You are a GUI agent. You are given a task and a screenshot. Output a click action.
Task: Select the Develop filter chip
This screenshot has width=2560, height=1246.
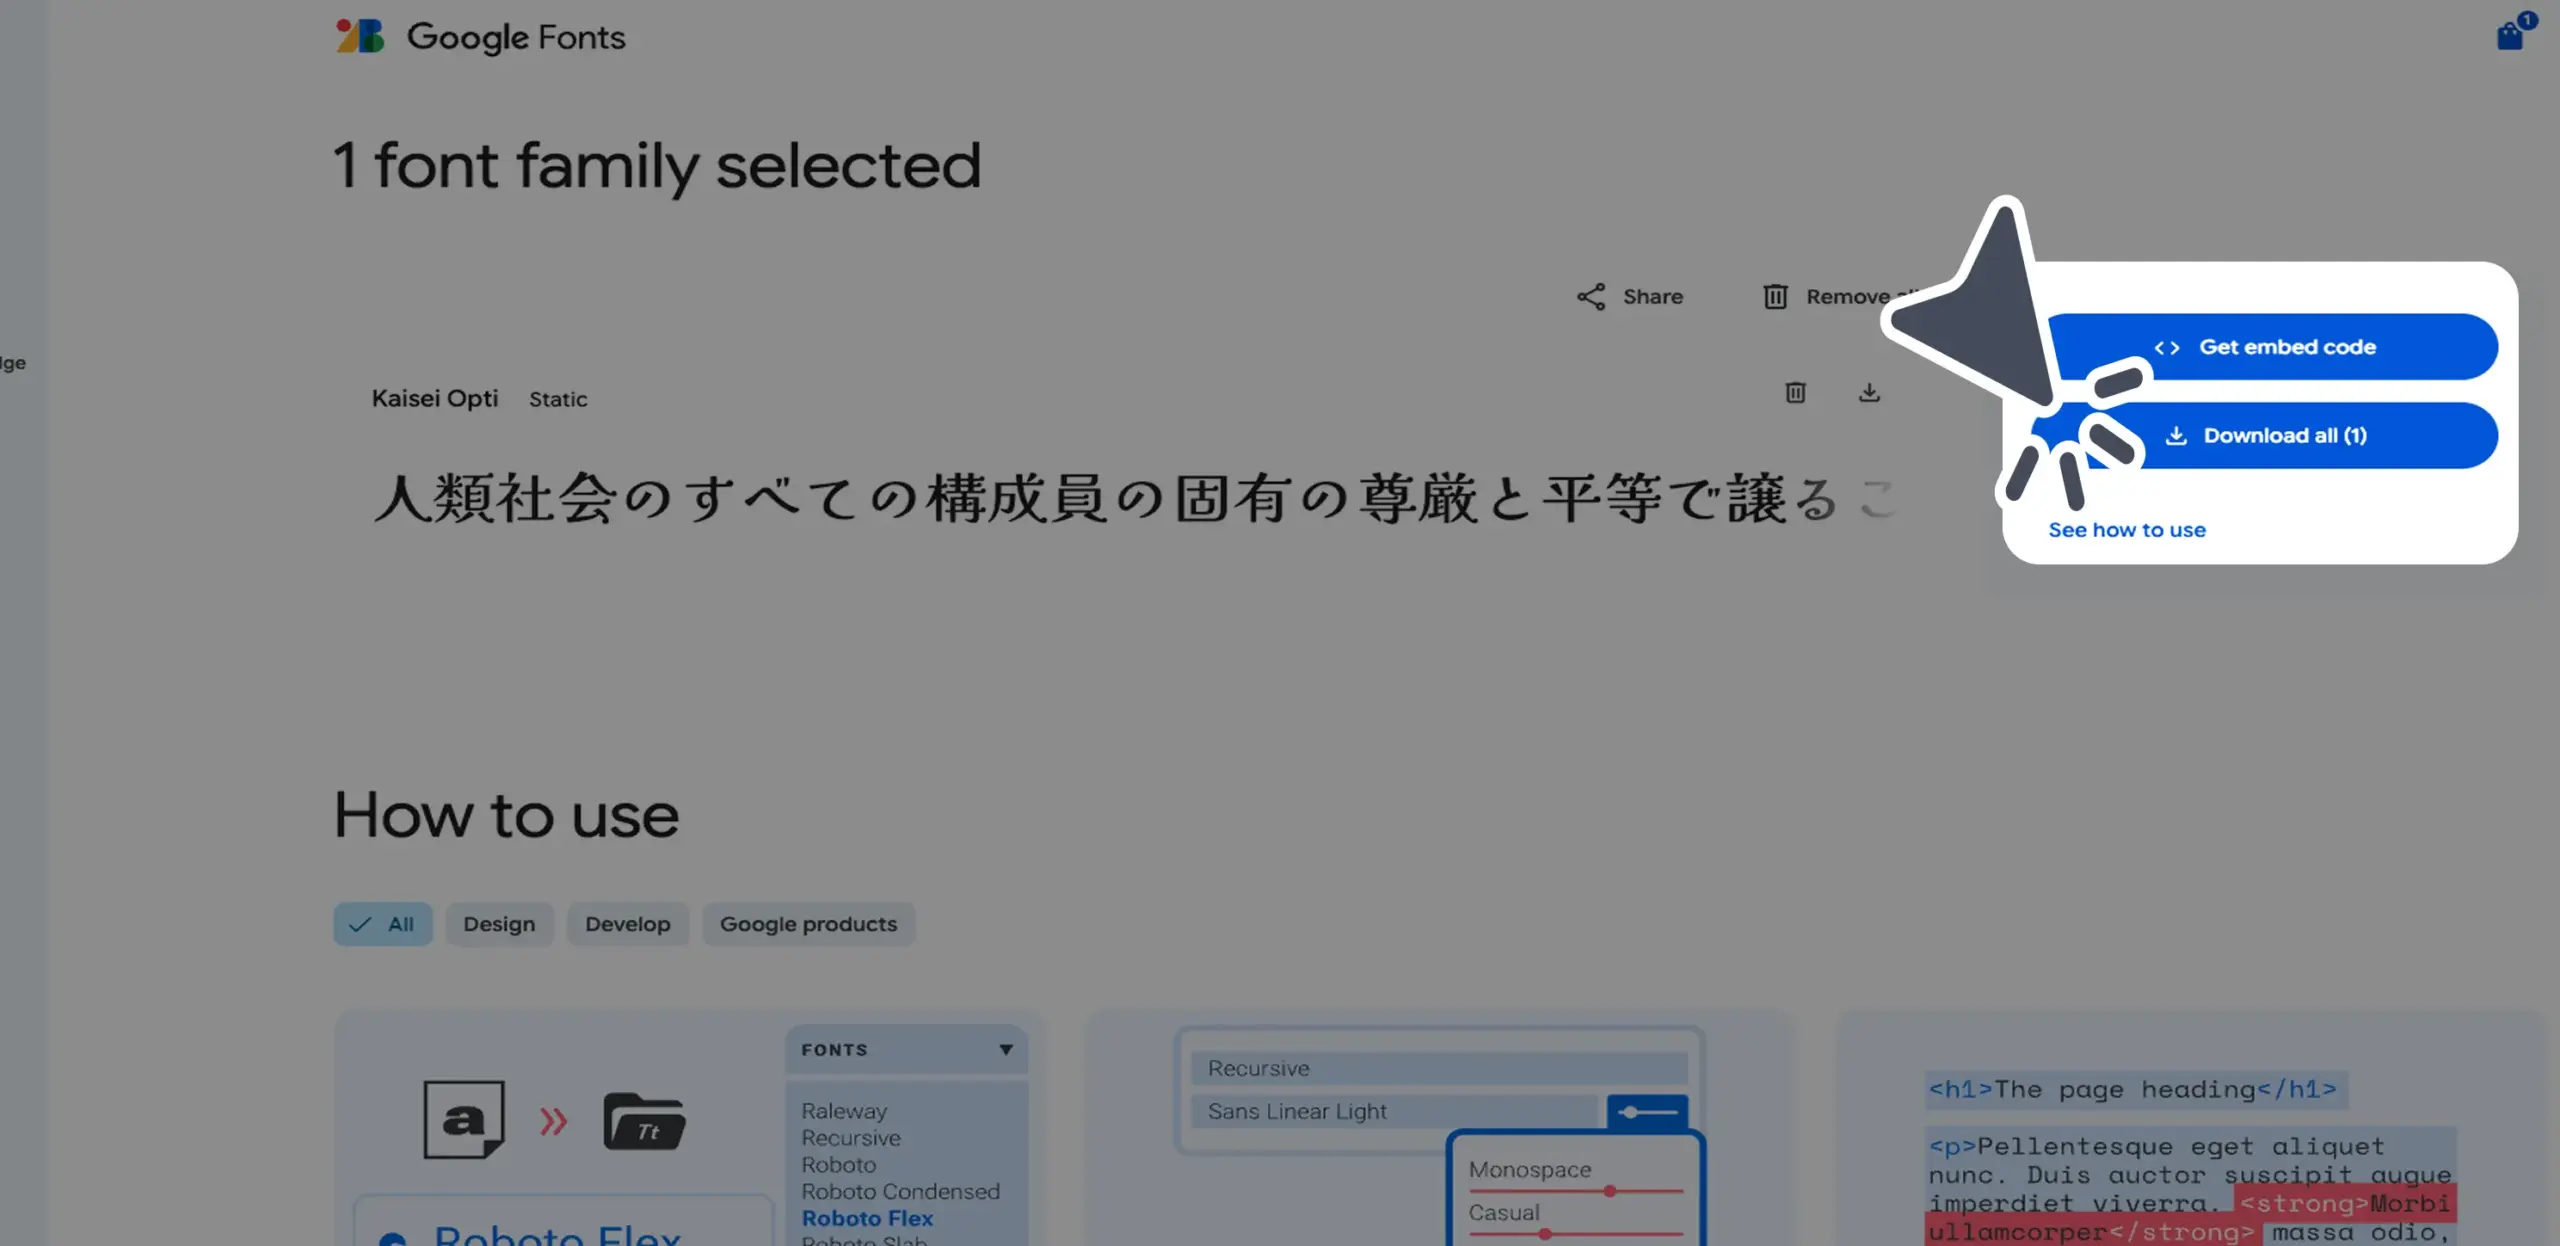(x=628, y=925)
